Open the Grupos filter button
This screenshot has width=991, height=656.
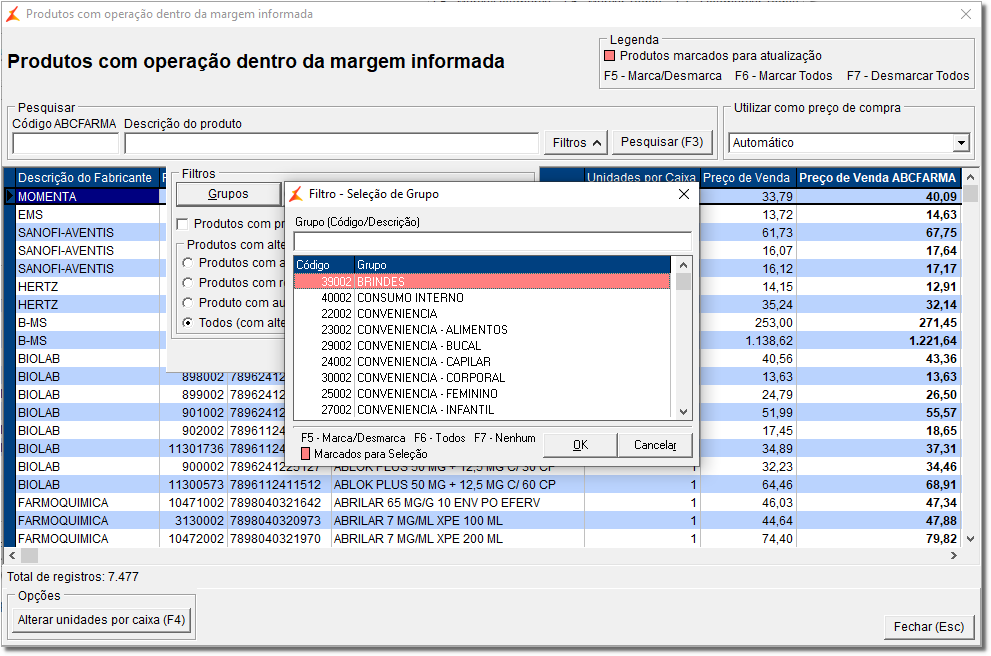(228, 194)
